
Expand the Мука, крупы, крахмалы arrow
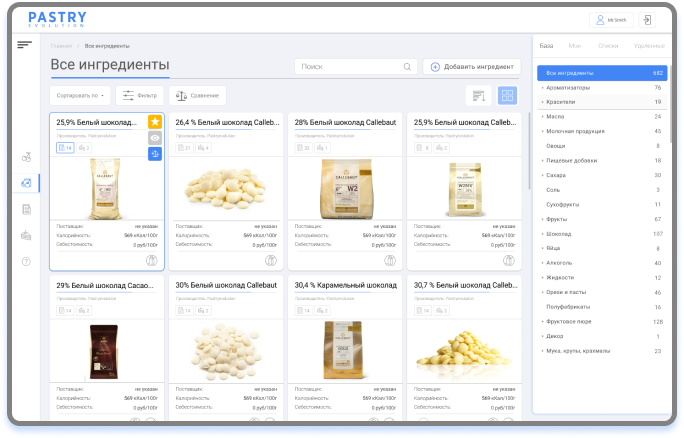[x=542, y=351]
